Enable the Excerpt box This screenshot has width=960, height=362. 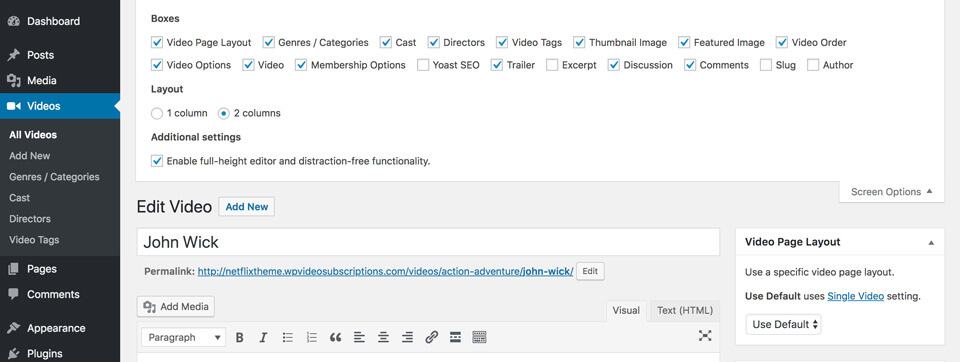click(552, 65)
